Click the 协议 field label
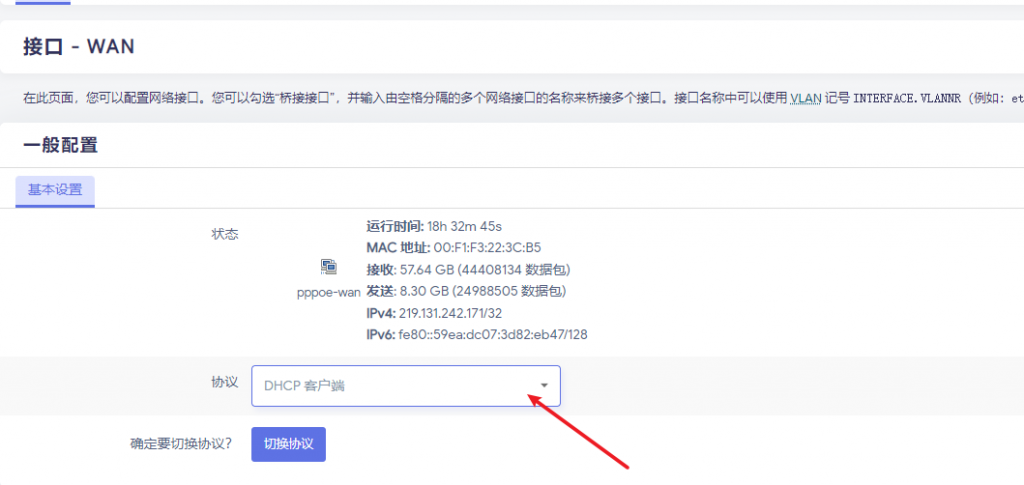 [x=224, y=383]
